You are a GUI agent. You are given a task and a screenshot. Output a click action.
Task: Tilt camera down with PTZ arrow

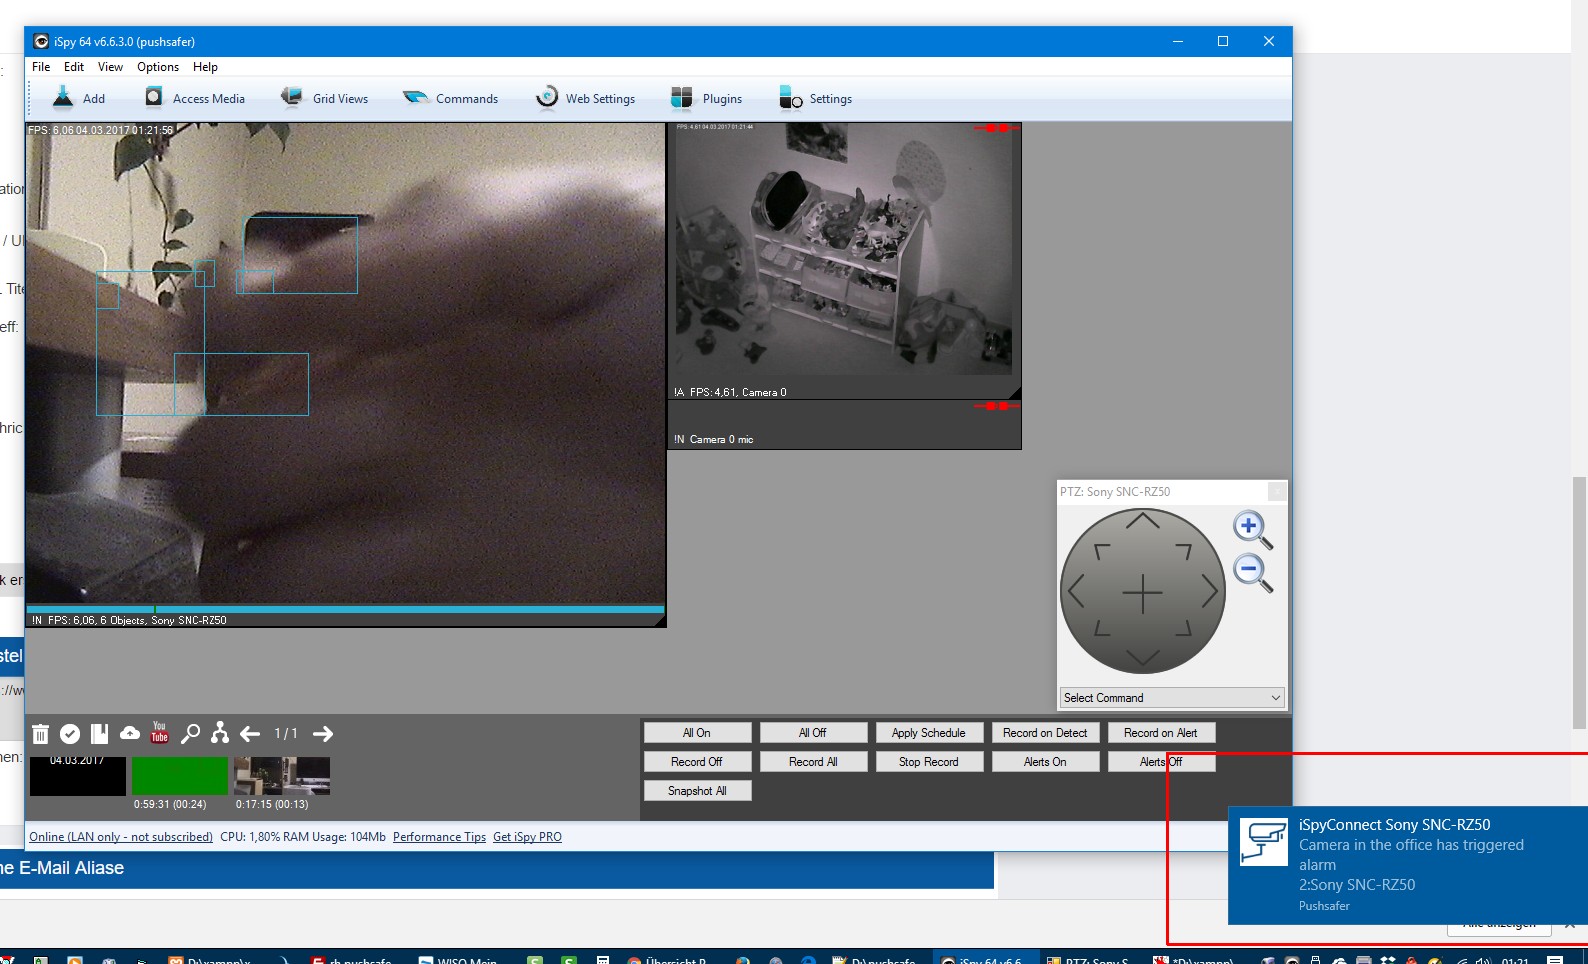1143,658
